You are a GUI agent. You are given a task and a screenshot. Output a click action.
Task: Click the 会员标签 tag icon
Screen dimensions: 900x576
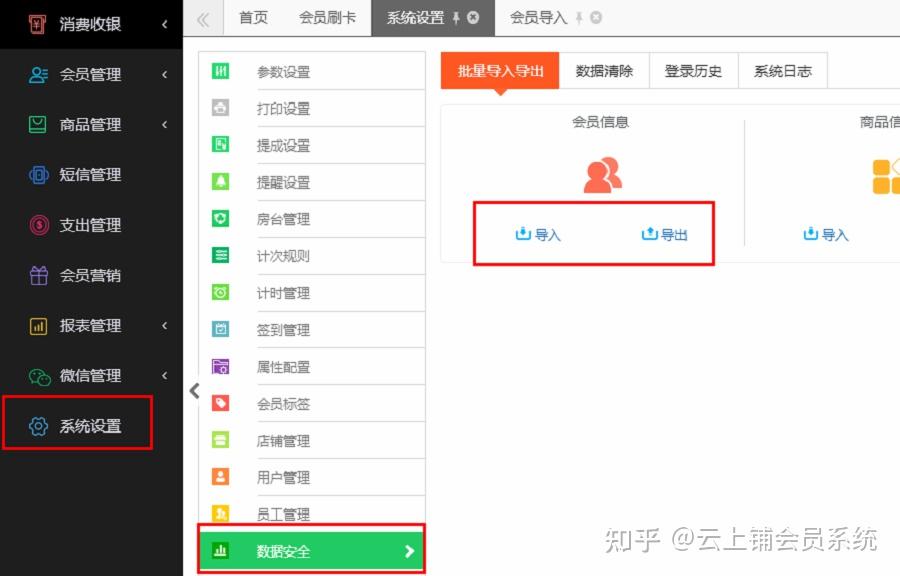click(220, 403)
